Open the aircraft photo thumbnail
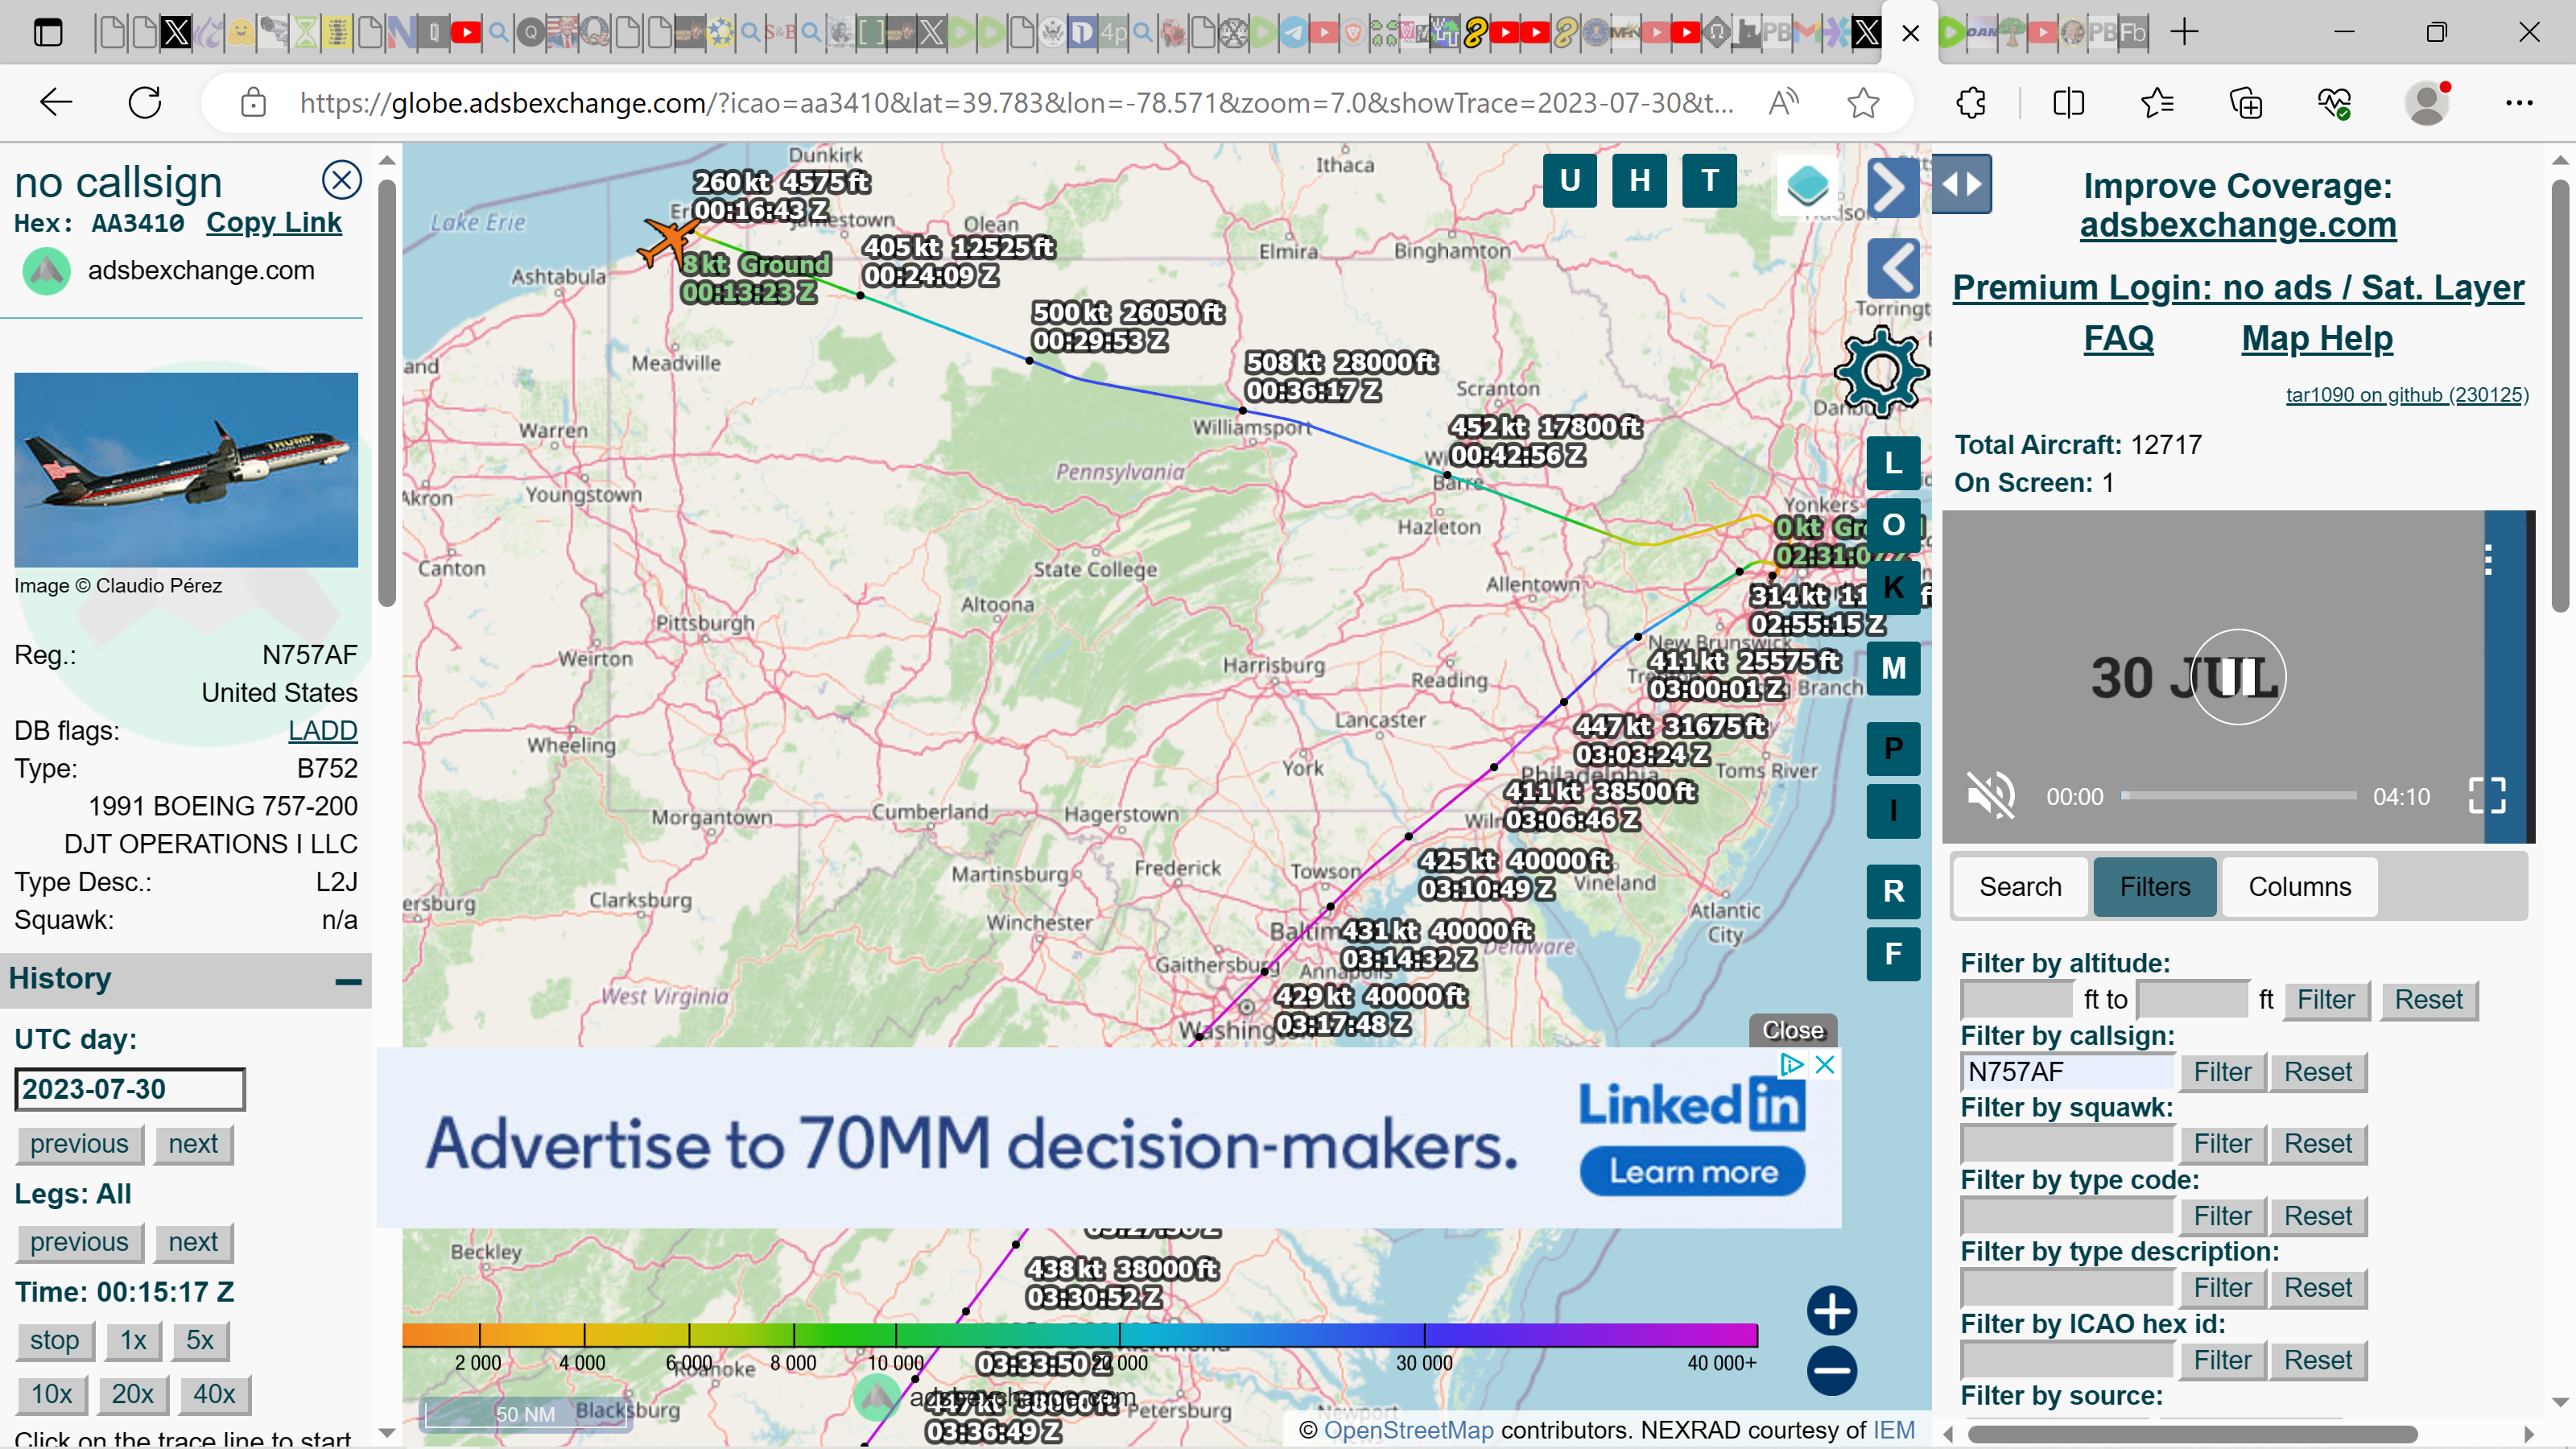This screenshot has height=1449, width=2576. click(x=186, y=470)
